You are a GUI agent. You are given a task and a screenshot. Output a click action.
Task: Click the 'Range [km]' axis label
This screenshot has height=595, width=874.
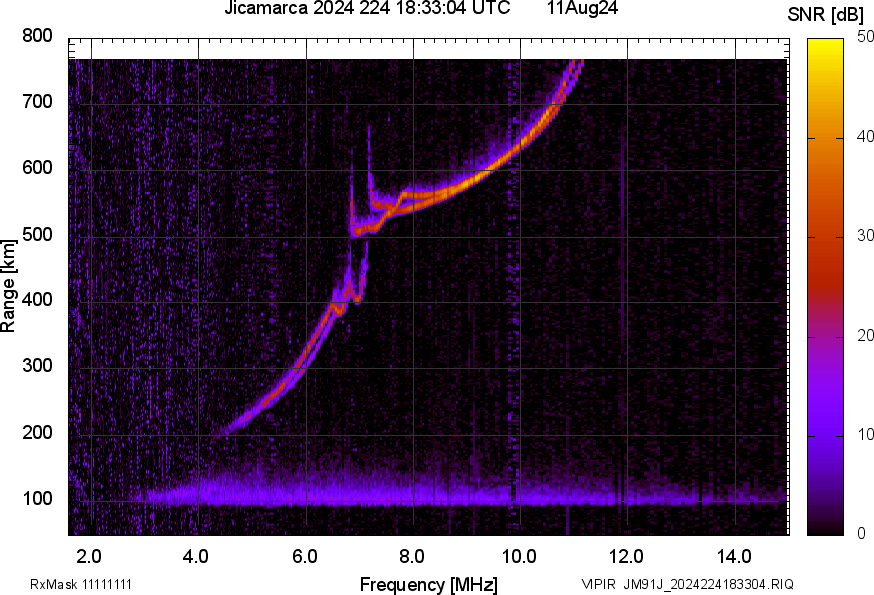[8, 286]
